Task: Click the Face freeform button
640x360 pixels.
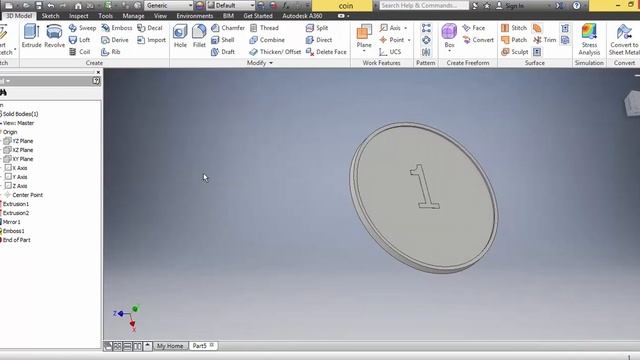Action: pos(474,28)
